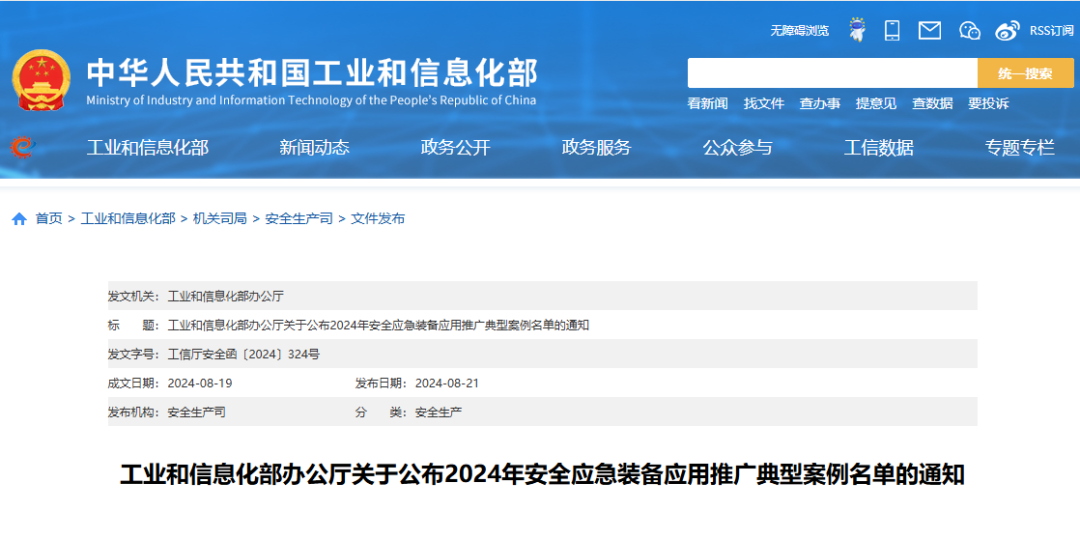This screenshot has height=540, width=1080.
Task: Click the home icon in breadcrumb
Action: click(x=19, y=219)
